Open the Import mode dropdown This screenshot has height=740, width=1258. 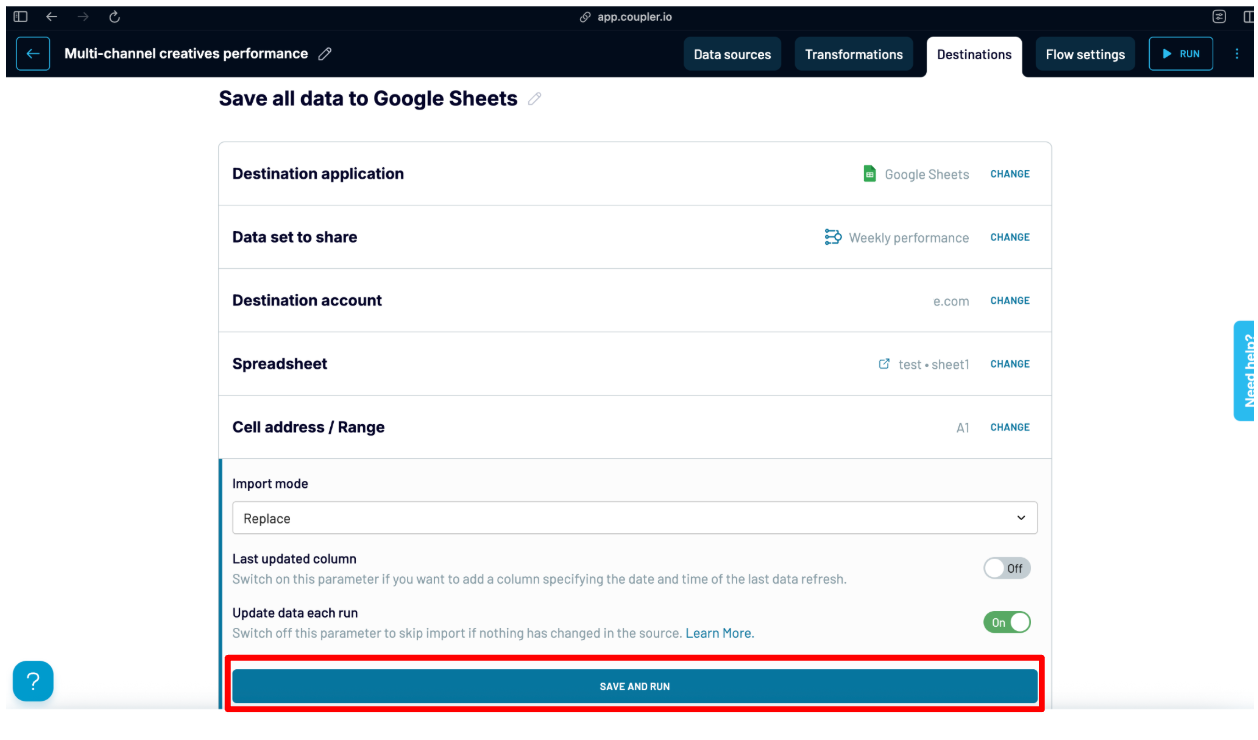click(634, 518)
